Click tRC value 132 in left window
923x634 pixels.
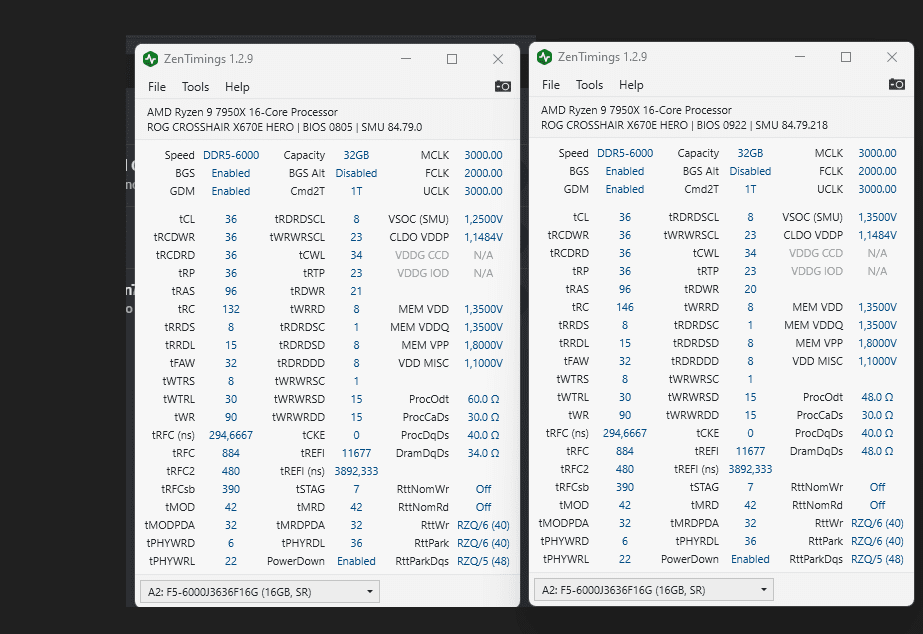231,309
